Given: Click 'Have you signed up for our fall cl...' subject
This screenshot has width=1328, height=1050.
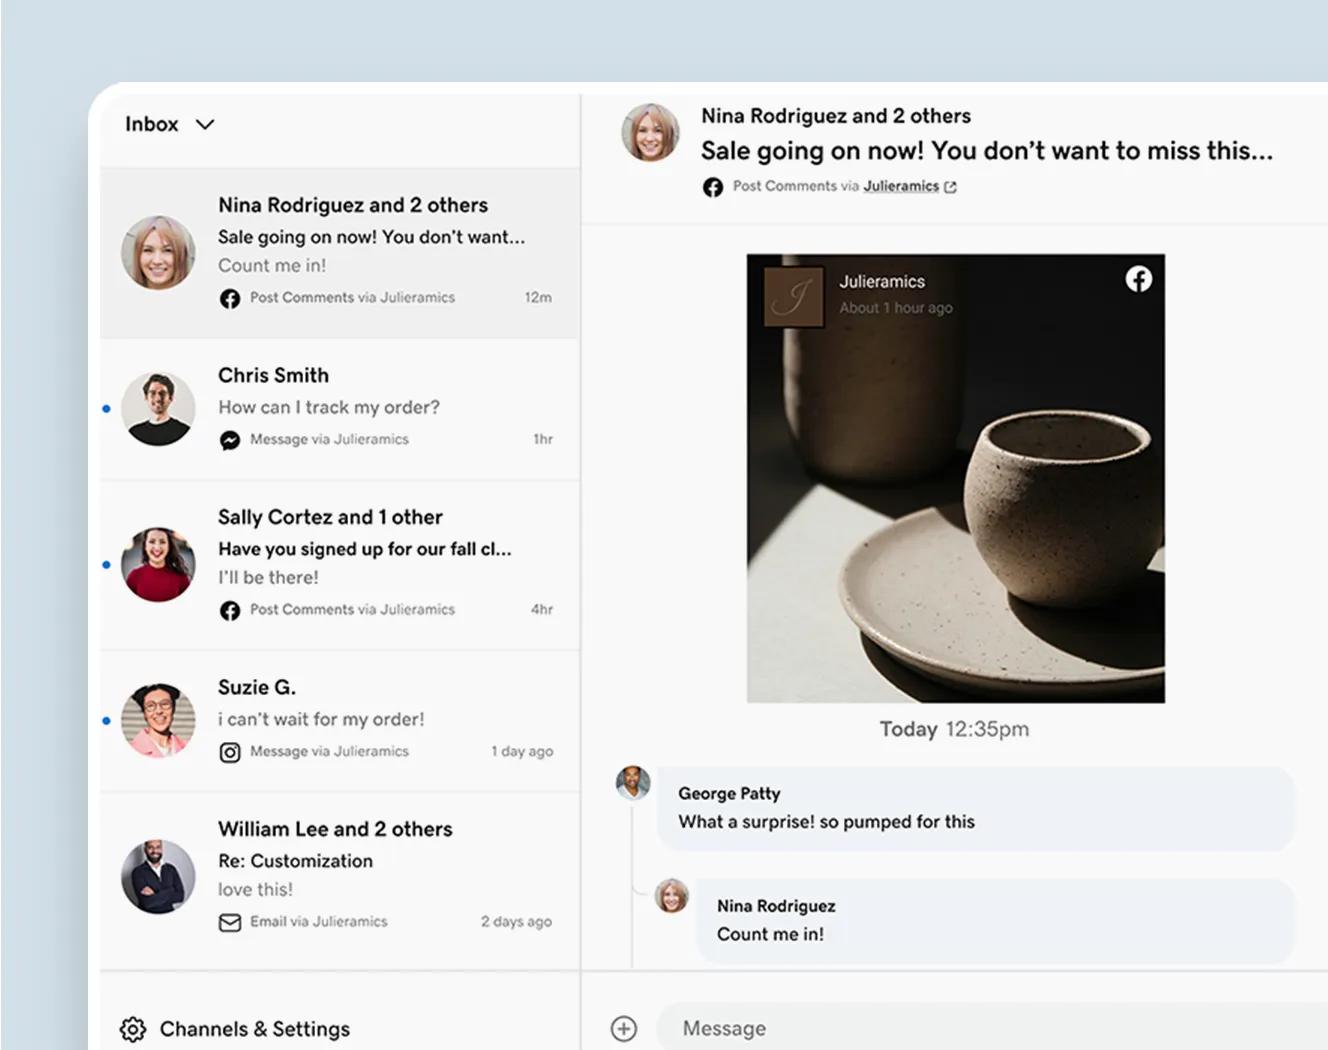Looking at the screenshot, I should pyautogui.click(x=365, y=549).
